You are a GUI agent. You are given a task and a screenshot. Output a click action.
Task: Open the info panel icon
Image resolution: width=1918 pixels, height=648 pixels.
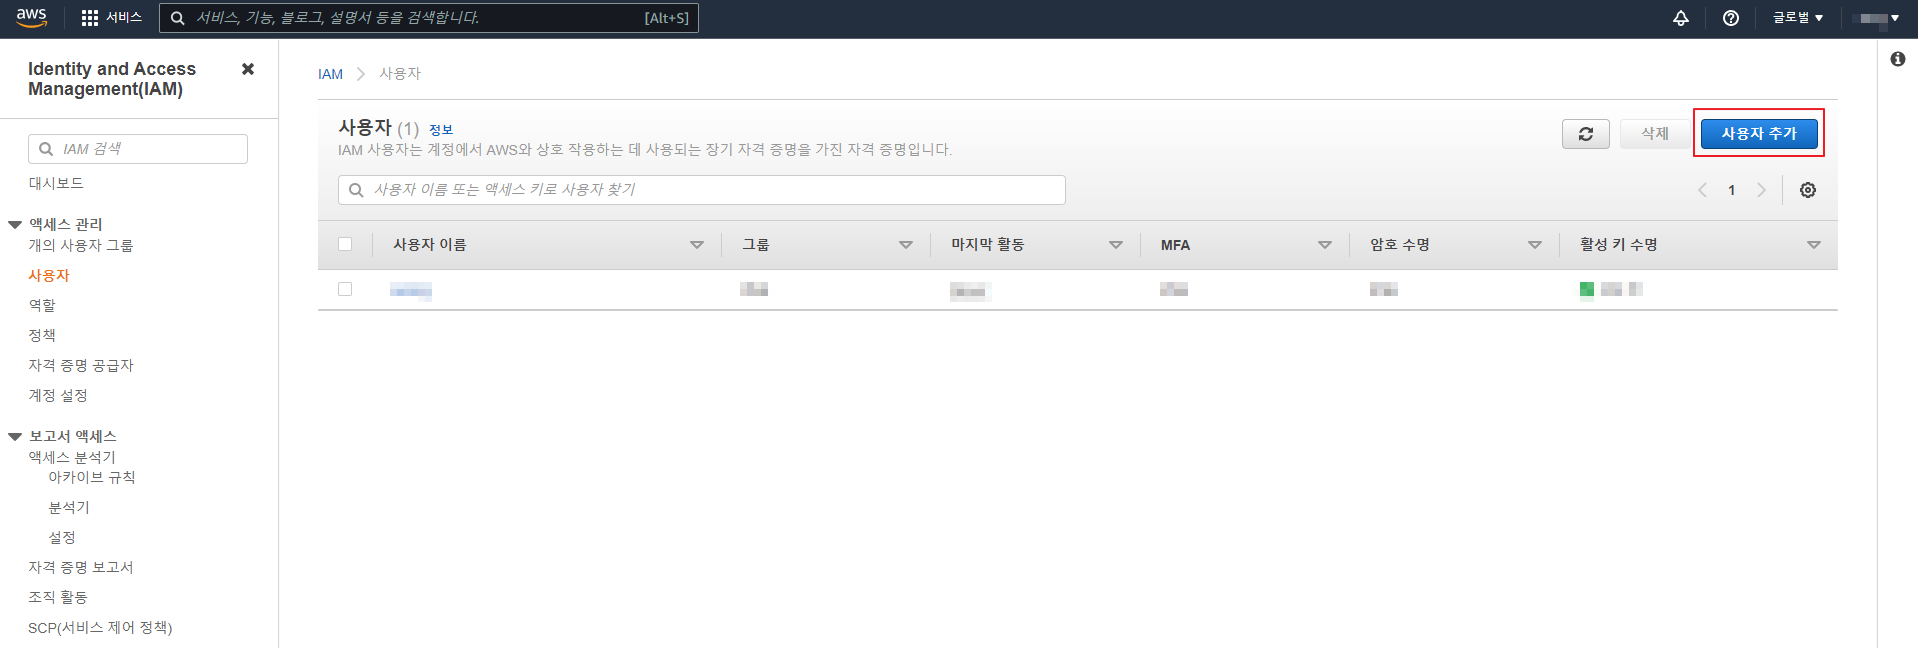tap(1897, 59)
